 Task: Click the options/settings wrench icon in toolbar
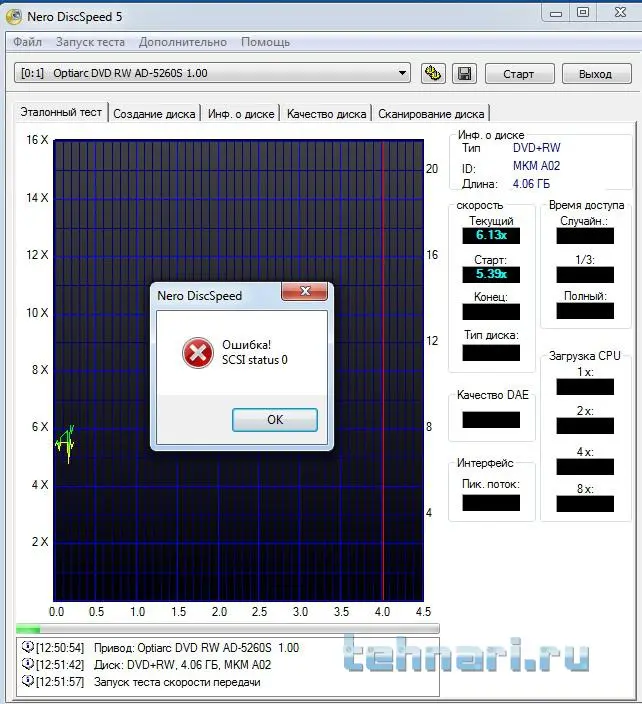(x=433, y=73)
